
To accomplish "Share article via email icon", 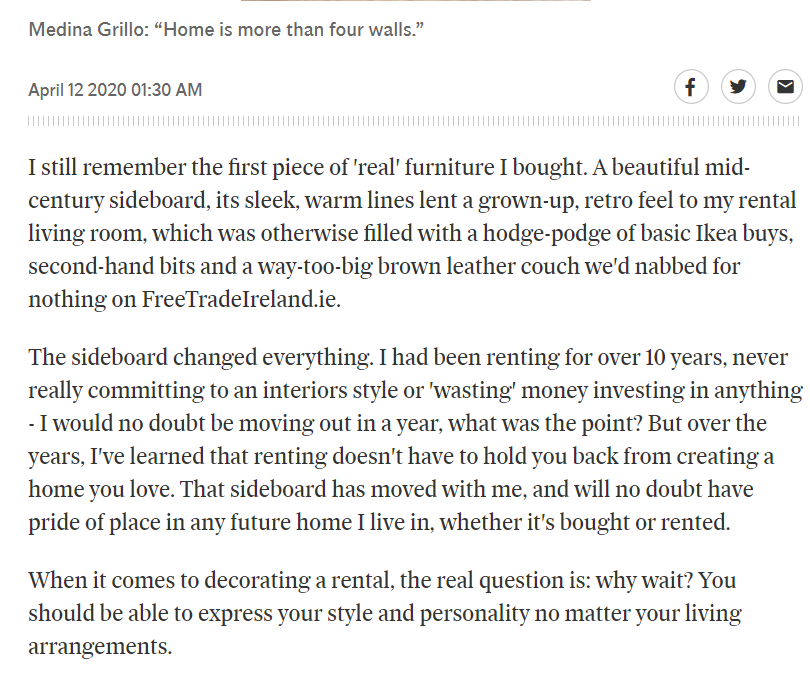I will [x=785, y=87].
